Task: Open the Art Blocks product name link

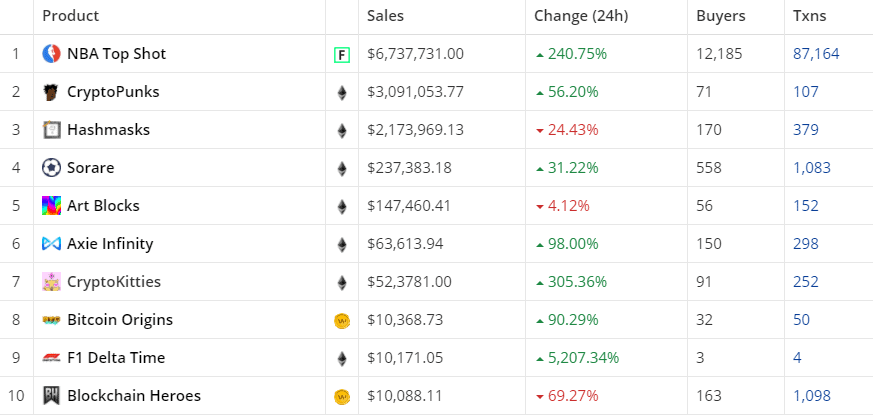Action: [104, 206]
